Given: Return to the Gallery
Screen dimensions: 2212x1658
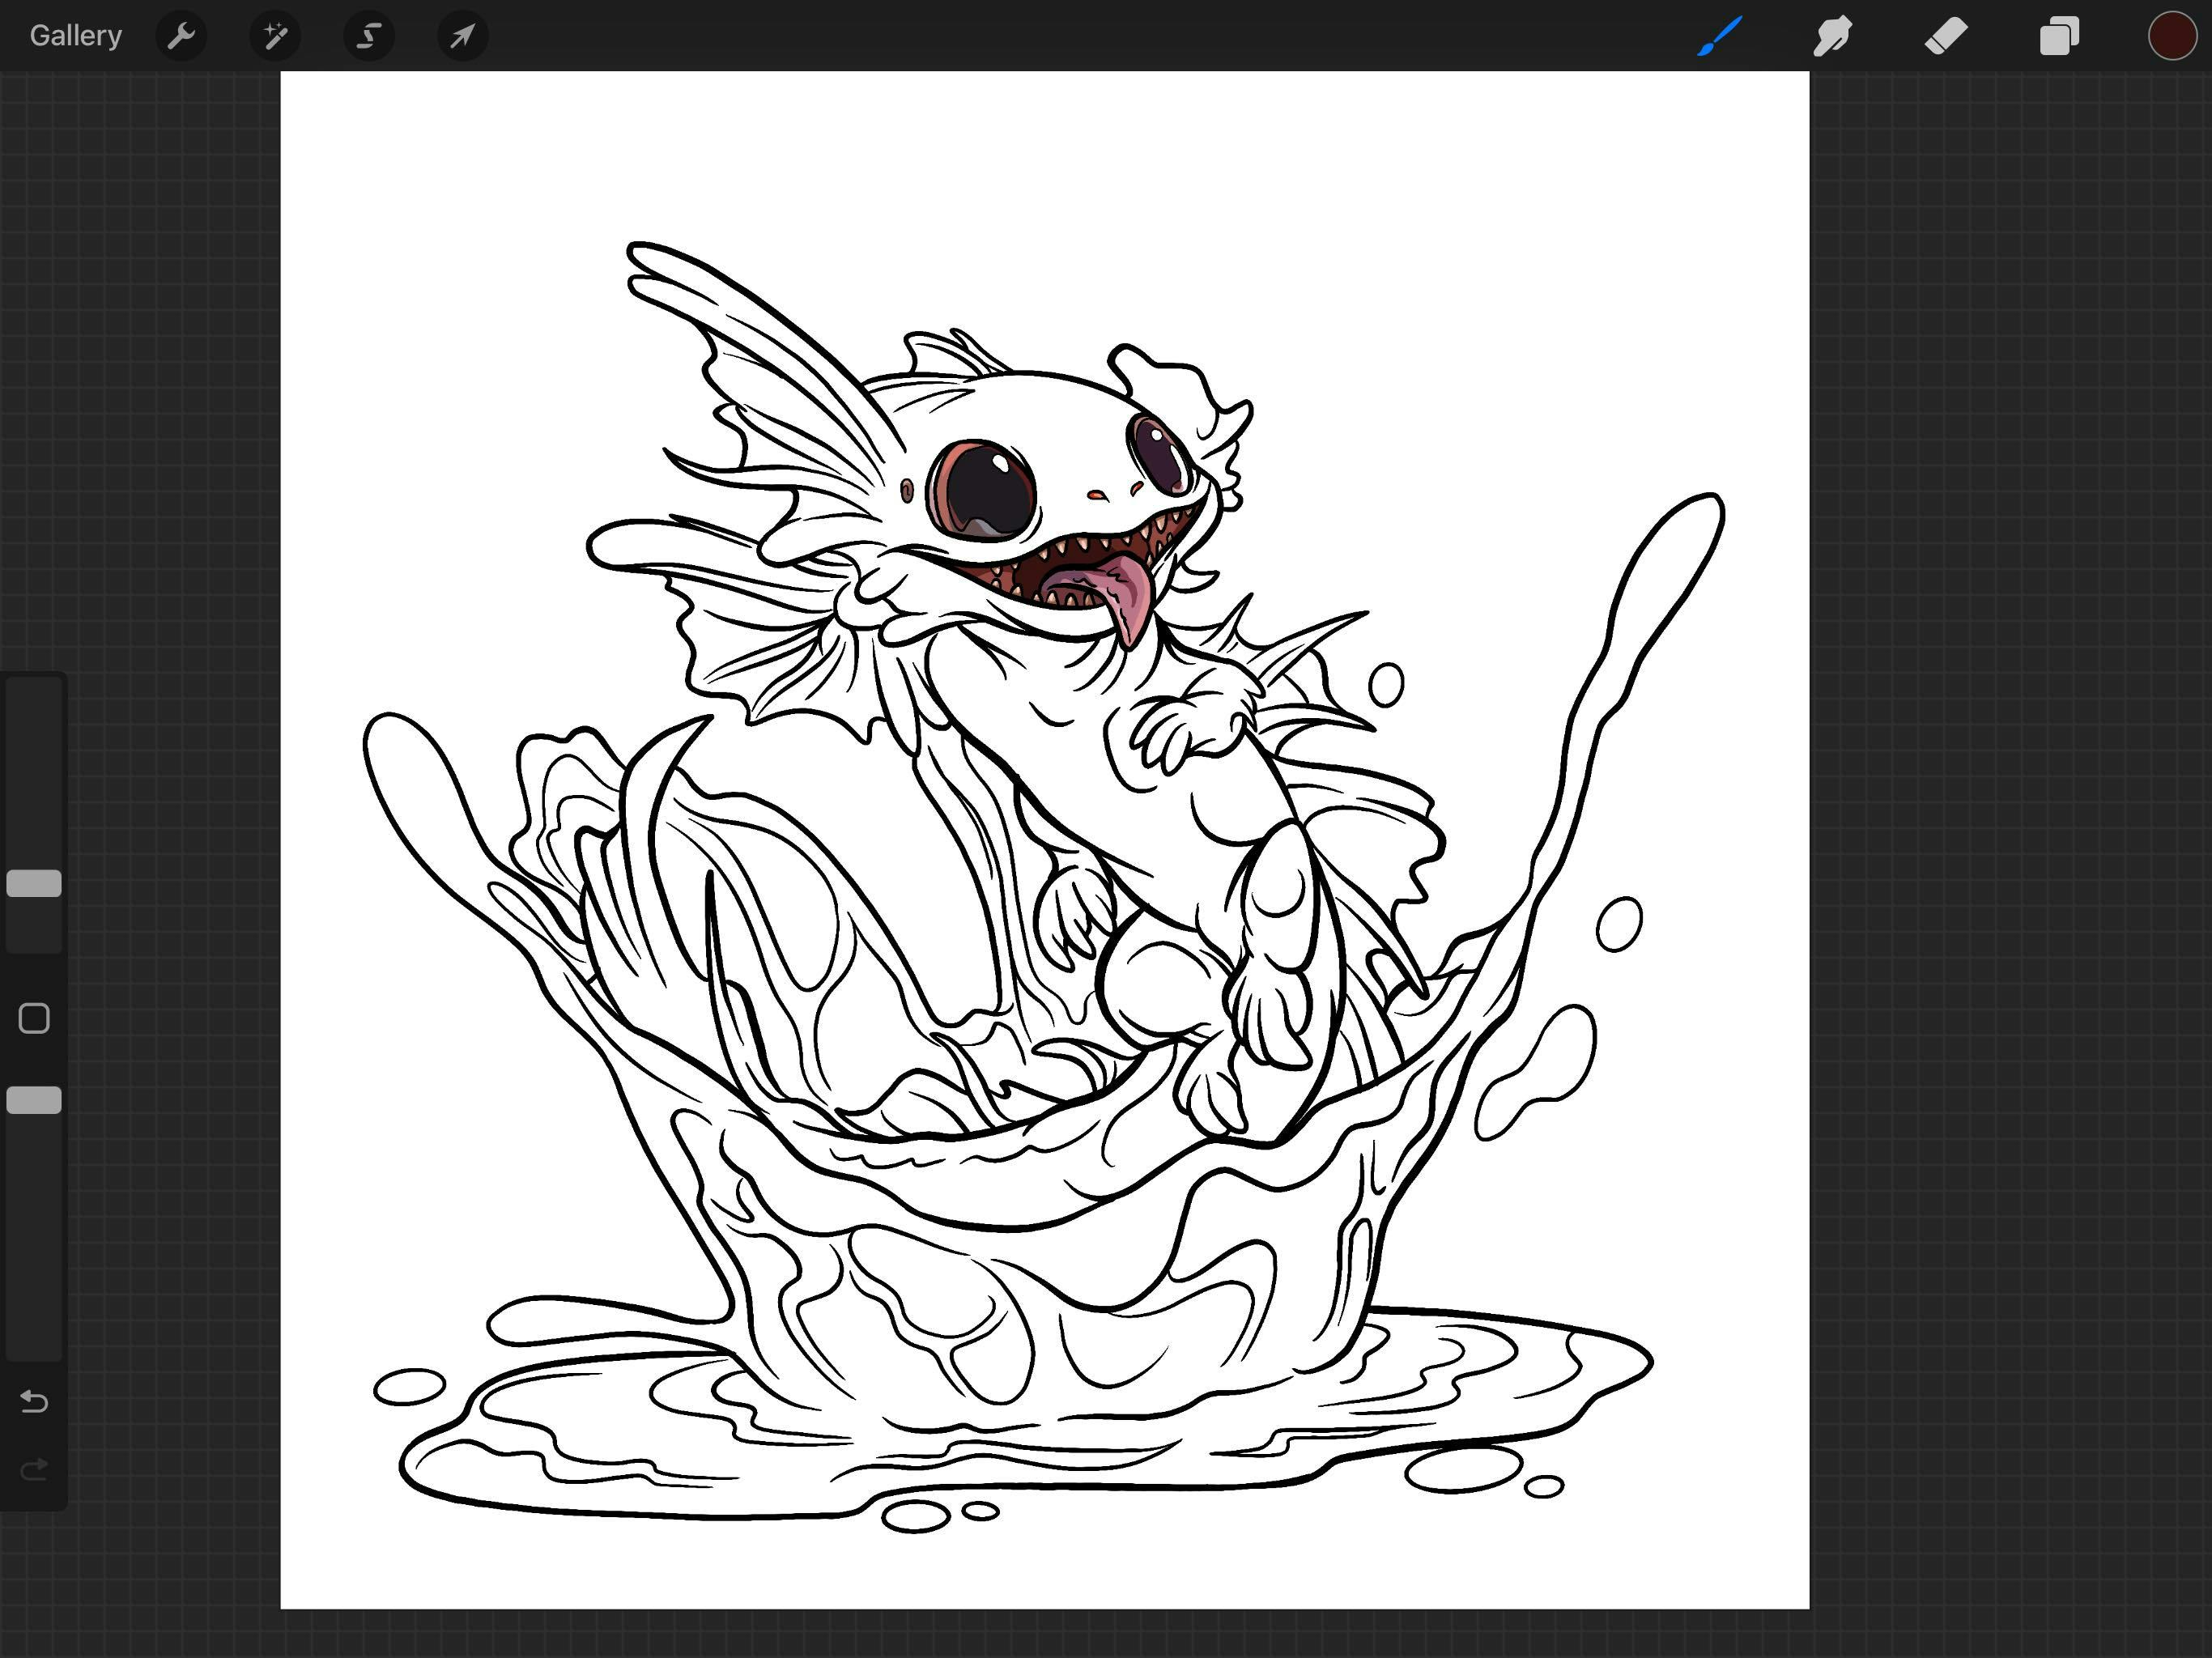Looking at the screenshot, I should 76,36.
